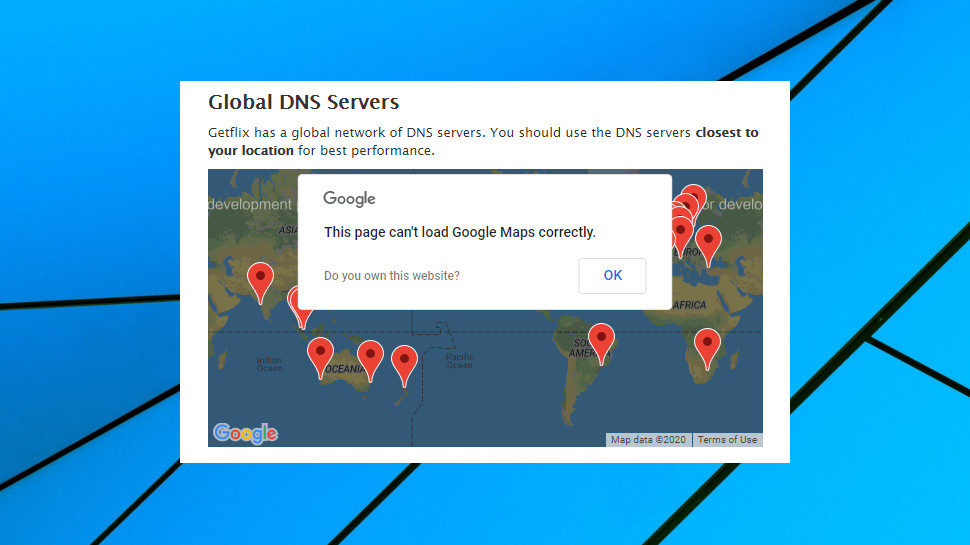Select the map pin over southeastern Australia
The height and width of the screenshot is (545, 970).
[371, 361]
